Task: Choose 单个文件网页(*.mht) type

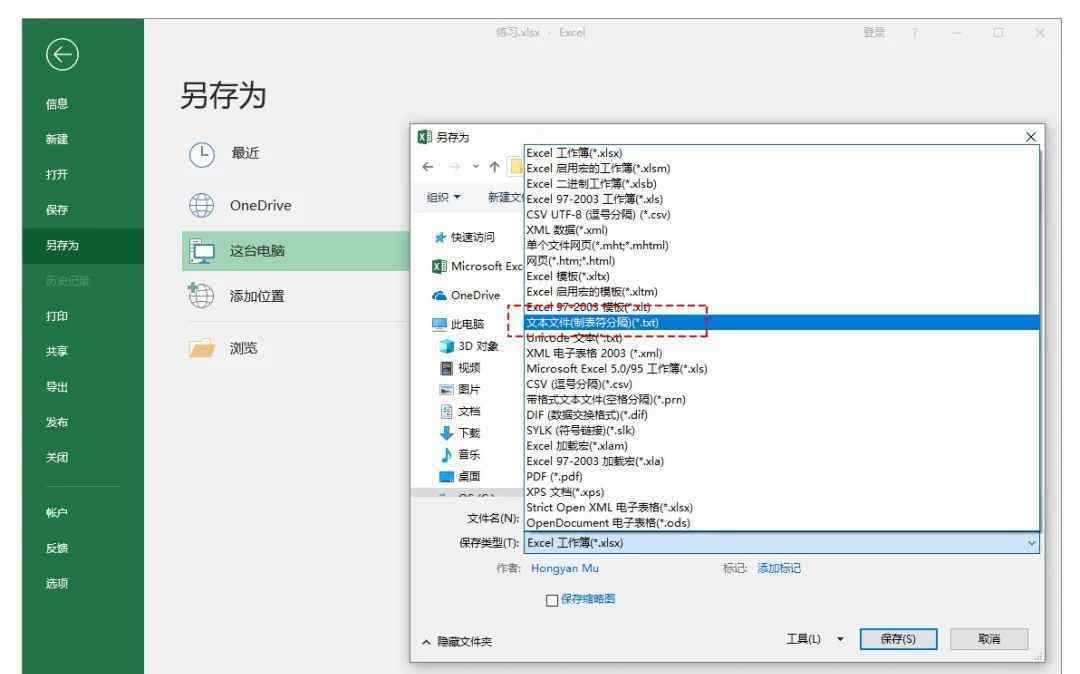Action: pos(782,246)
